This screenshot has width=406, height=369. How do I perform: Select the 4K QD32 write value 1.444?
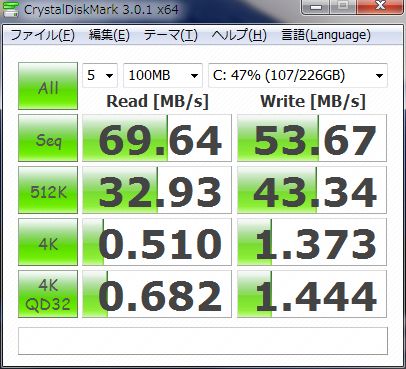pyautogui.click(x=312, y=294)
